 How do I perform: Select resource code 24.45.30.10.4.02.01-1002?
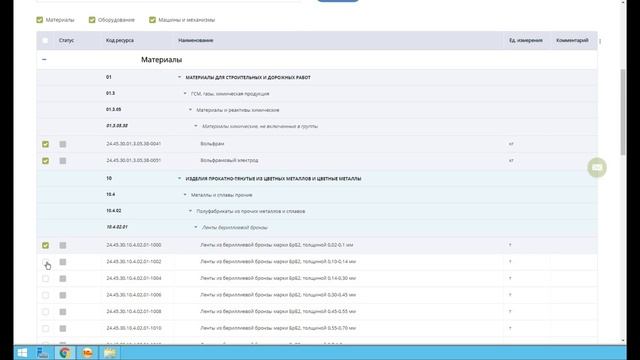coord(133,262)
